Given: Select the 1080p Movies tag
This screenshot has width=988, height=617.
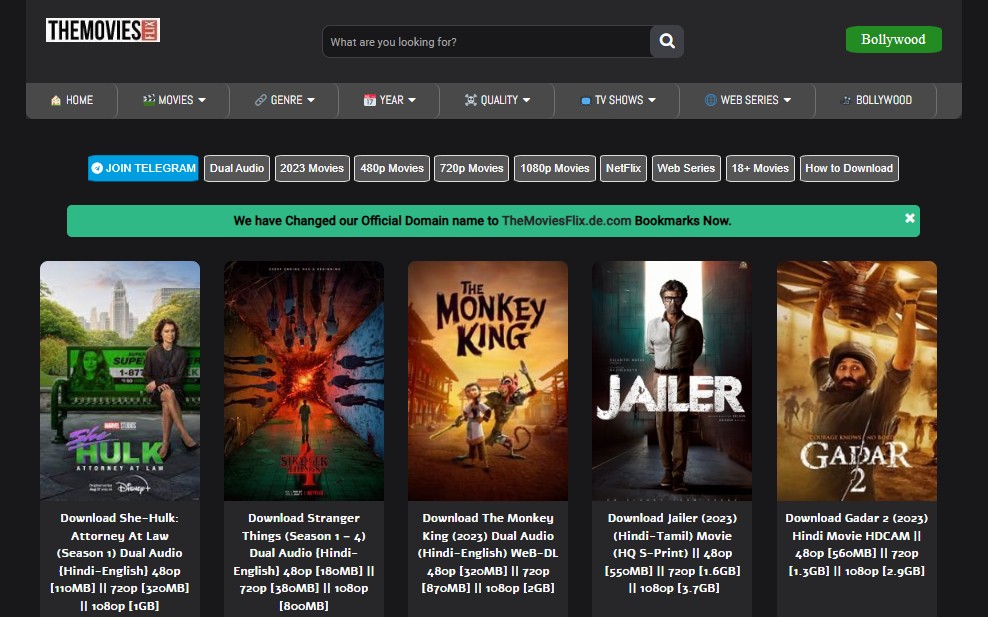Looking at the screenshot, I should (554, 168).
